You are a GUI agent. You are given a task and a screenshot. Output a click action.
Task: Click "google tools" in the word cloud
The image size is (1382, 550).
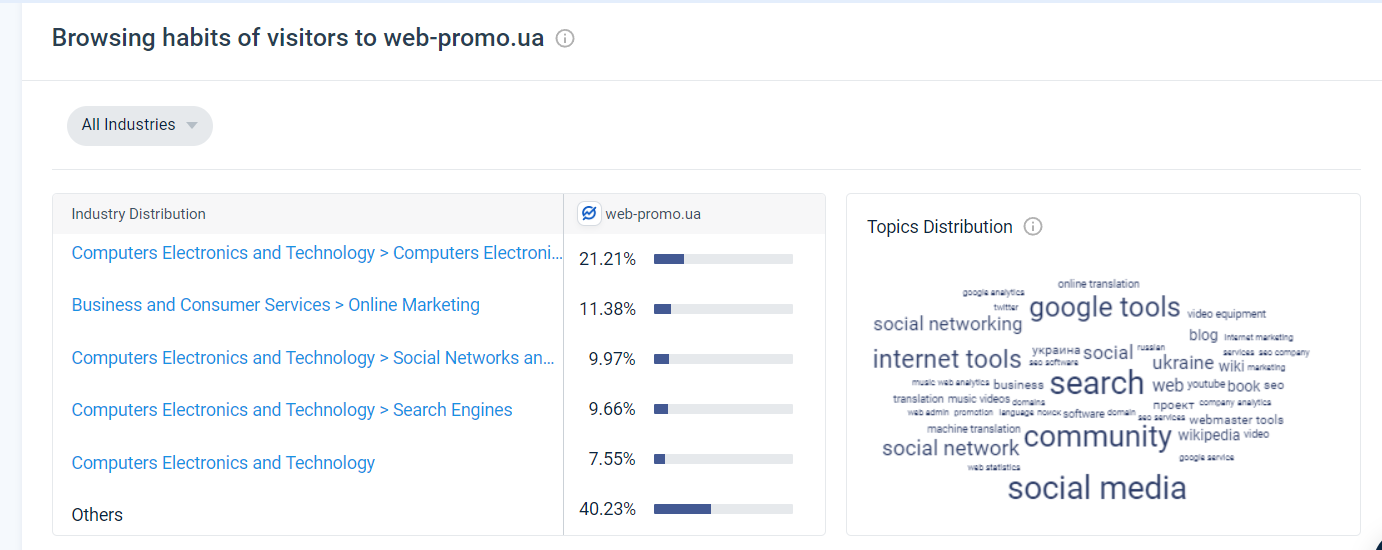(1104, 307)
